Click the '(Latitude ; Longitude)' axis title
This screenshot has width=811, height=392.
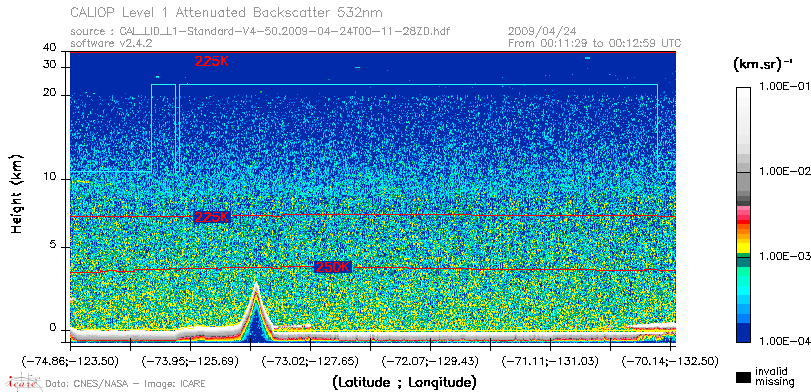click(404, 383)
